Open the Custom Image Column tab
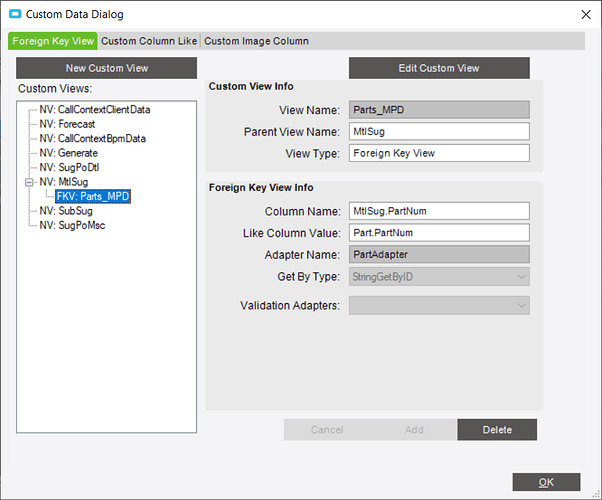The width and height of the screenshot is (602, 500). coord(256,41)
